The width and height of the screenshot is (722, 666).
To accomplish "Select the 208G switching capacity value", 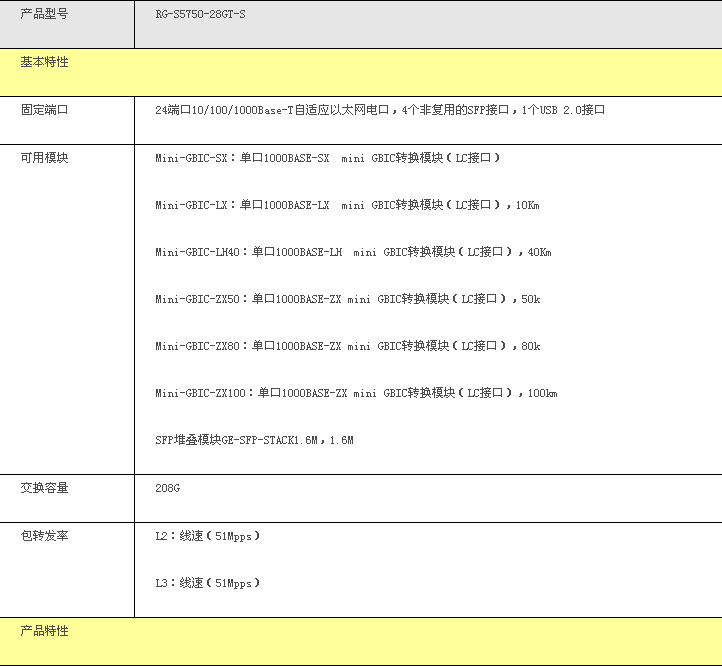I will click(x=168, y=488).
